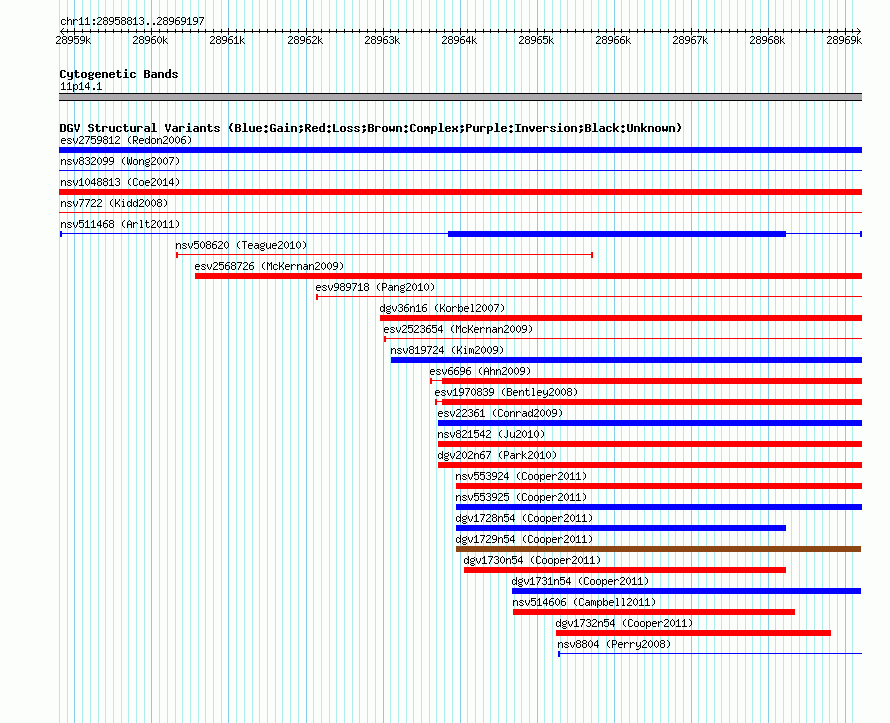Click the esv989718 (Pang2010) label

pos(375,287)
